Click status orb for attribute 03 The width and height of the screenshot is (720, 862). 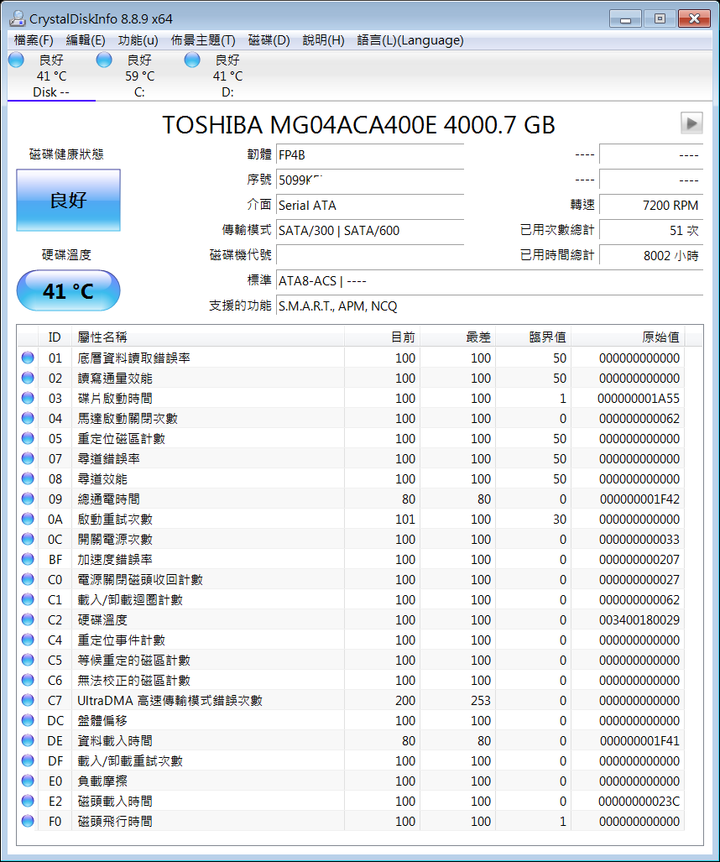point(27,398)
